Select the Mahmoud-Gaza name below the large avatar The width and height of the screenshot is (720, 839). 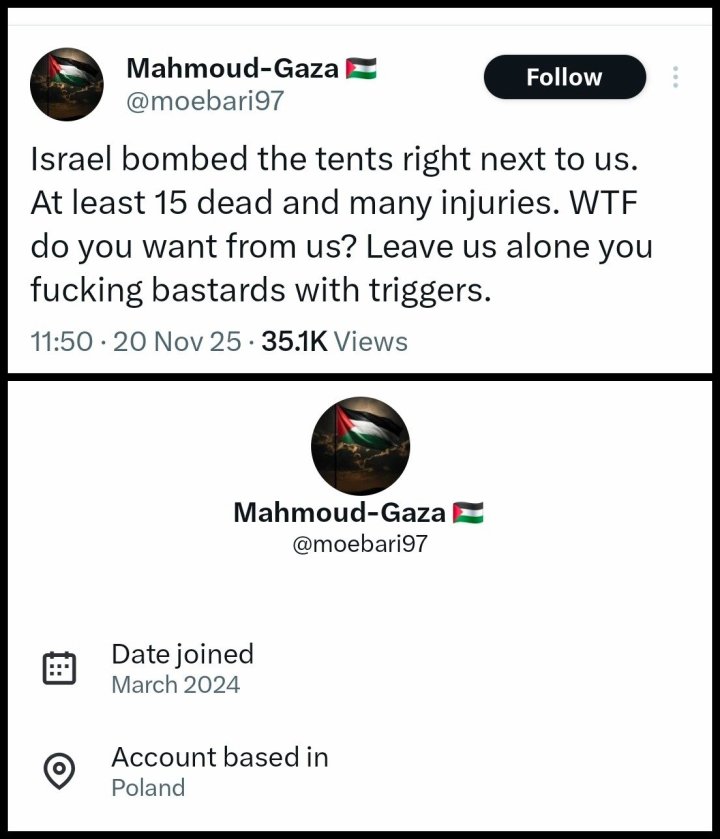(x=339, y=513)
